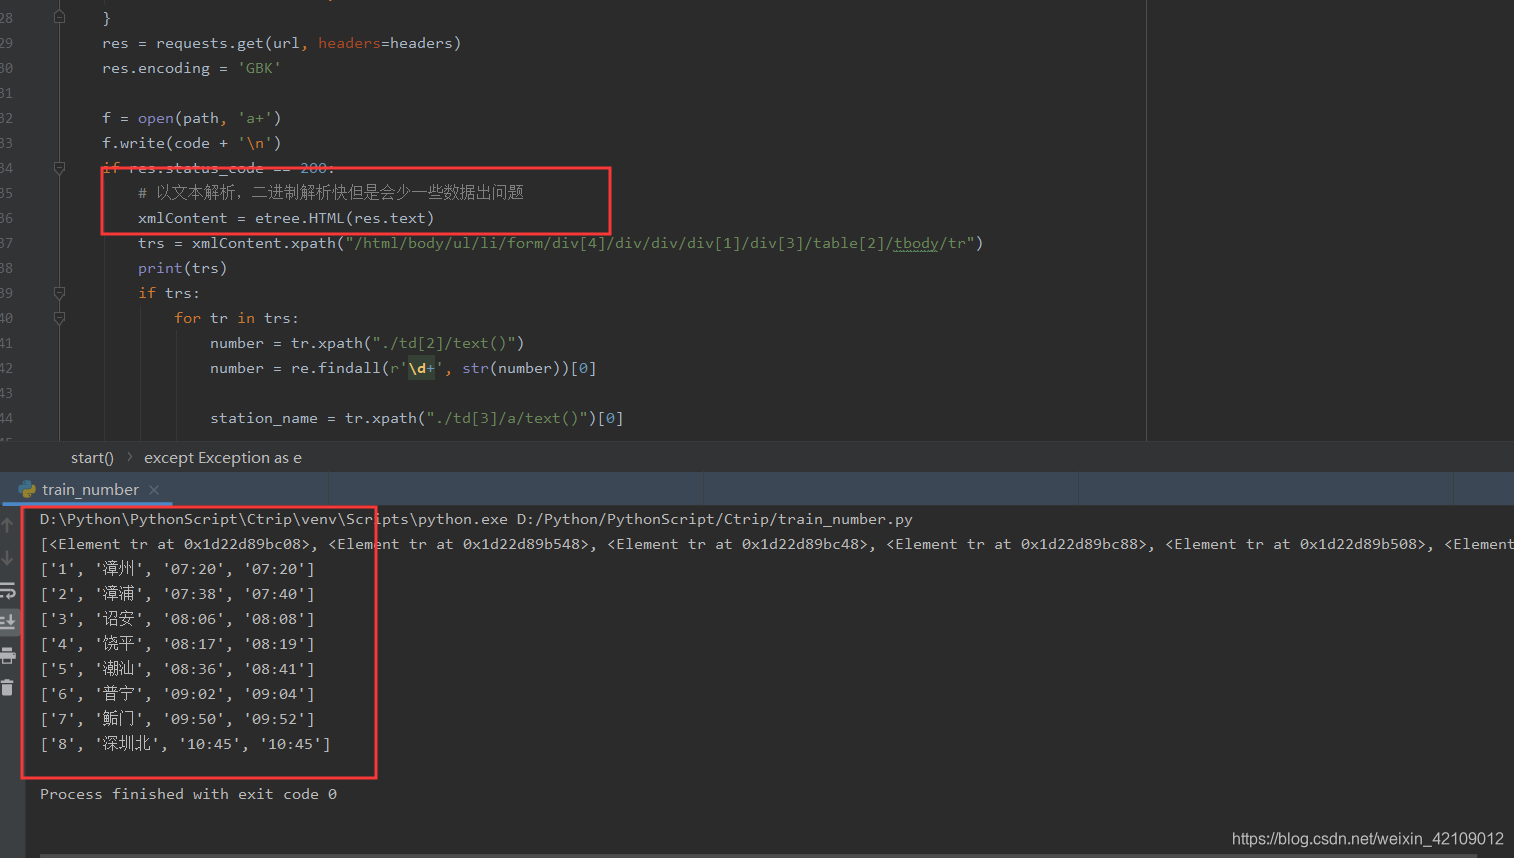Image resolution: width=1514 pixels, height=858 pixels.
Task: Collapse the 'if res.status_code' code block
Action: pos(59,168)
